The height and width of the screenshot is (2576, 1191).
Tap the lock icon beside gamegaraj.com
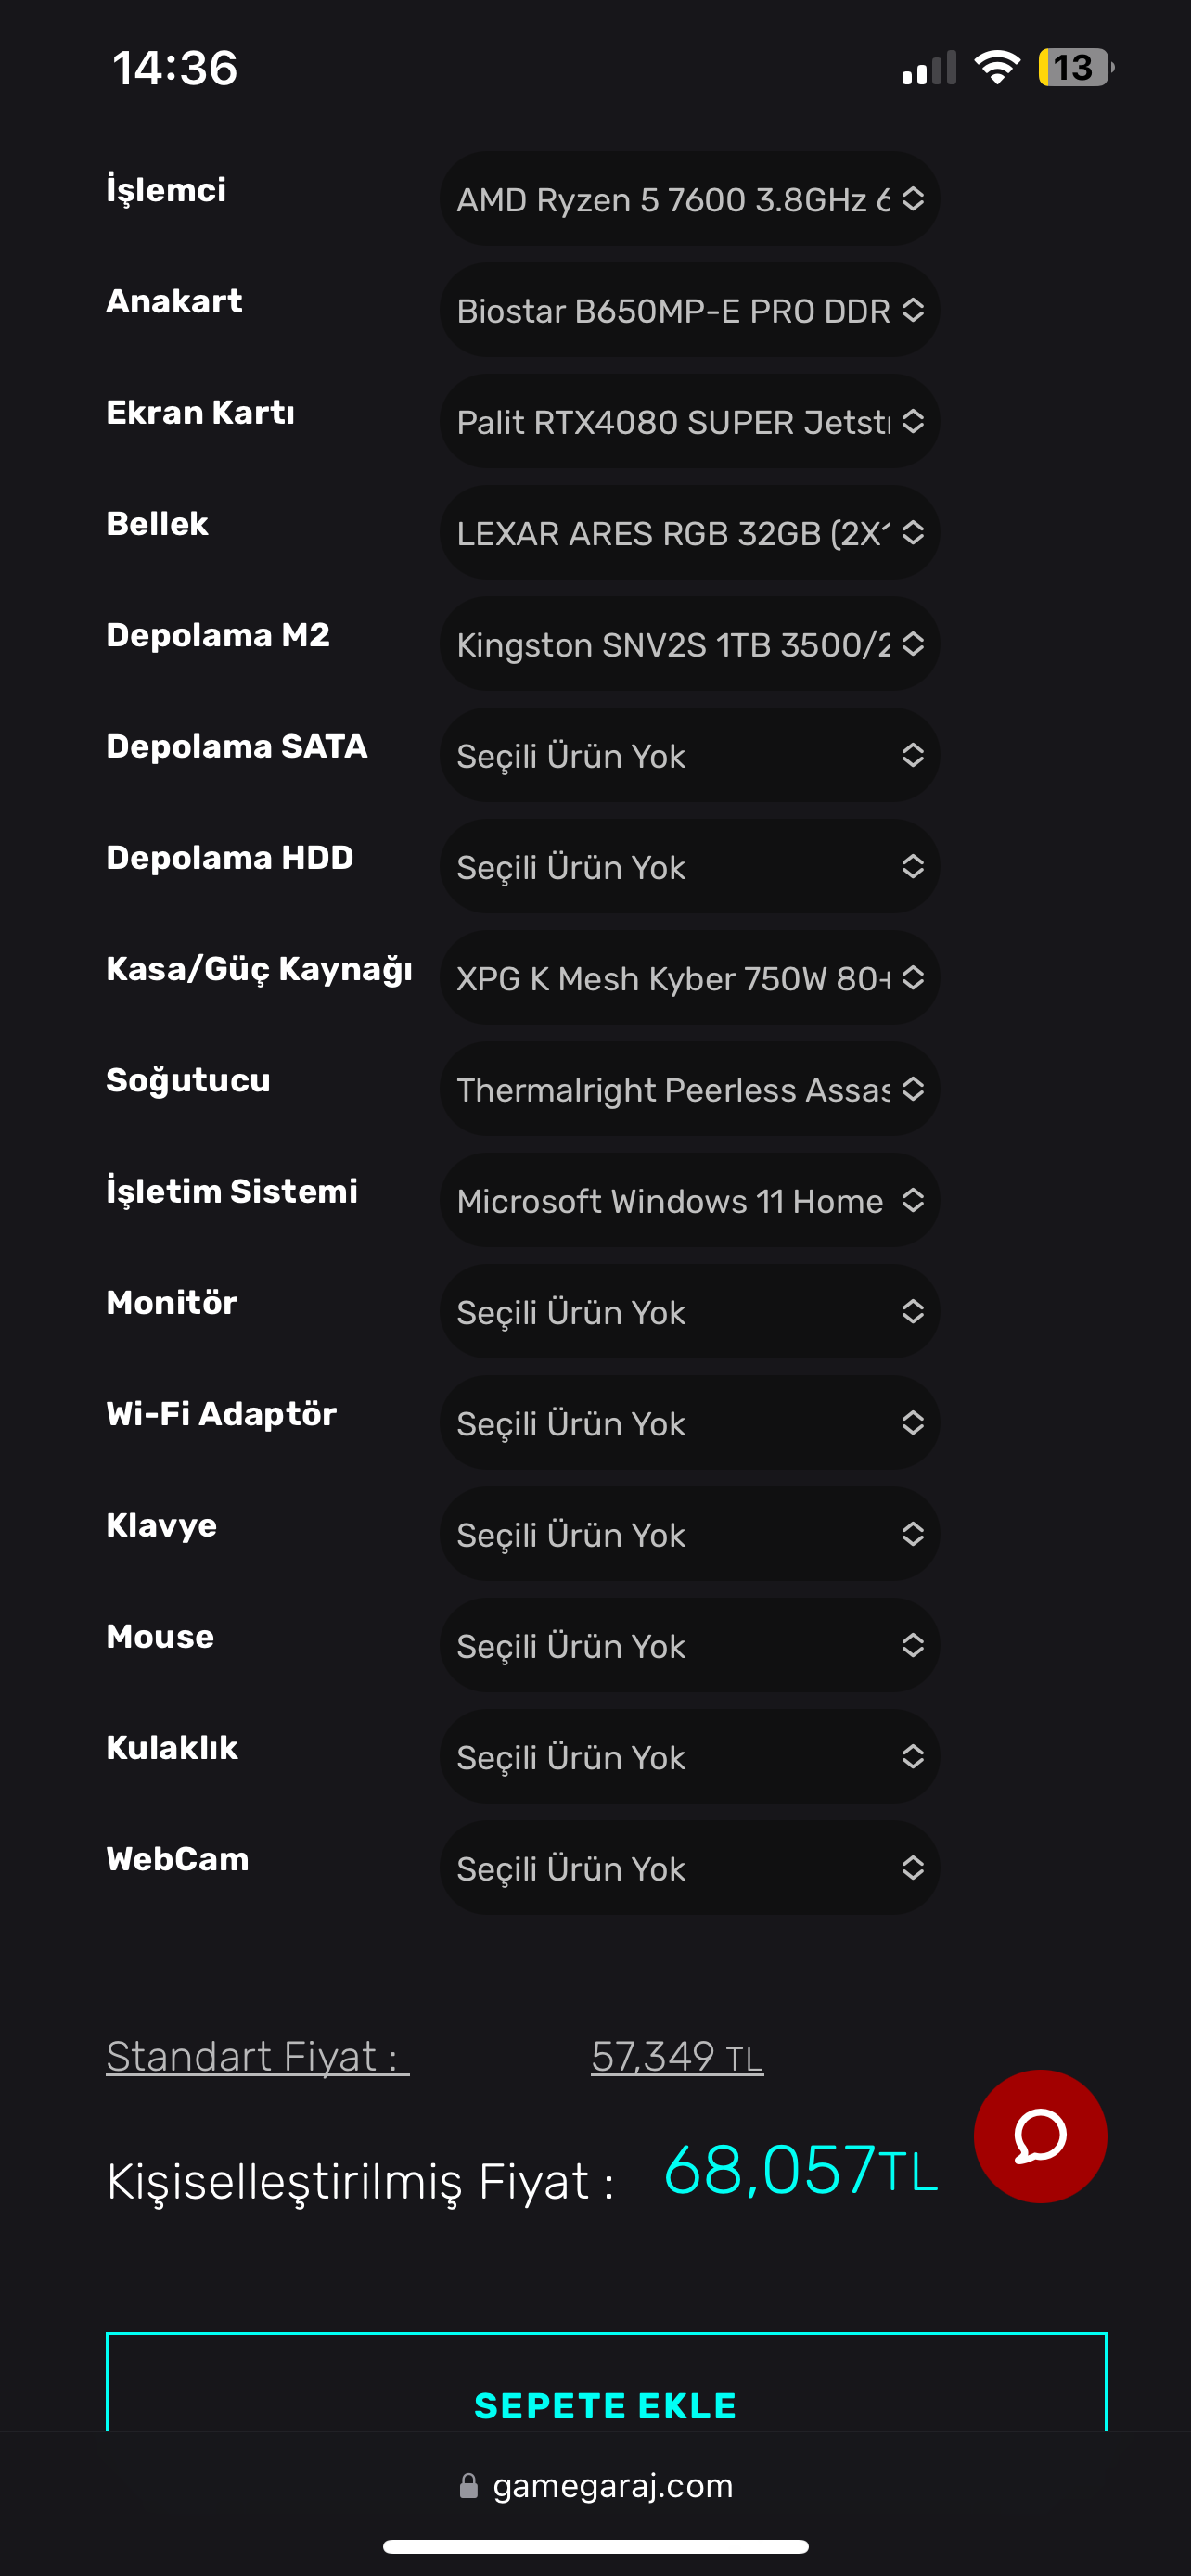tap(468, 2486)
